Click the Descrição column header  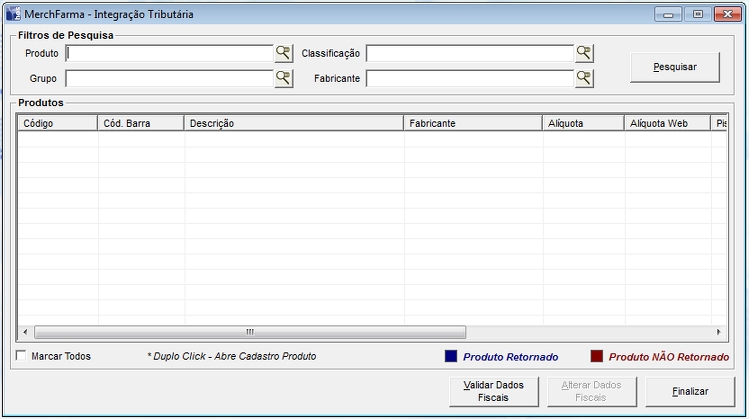point(294,123)
